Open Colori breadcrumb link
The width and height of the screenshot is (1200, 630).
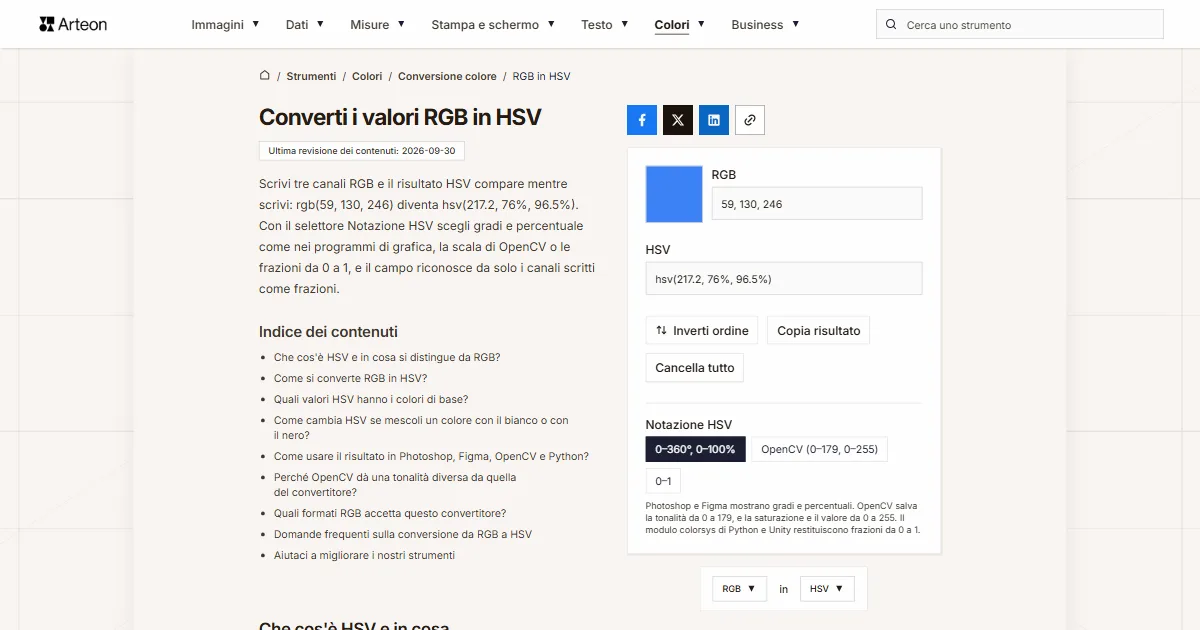click(x=367, y=76)
